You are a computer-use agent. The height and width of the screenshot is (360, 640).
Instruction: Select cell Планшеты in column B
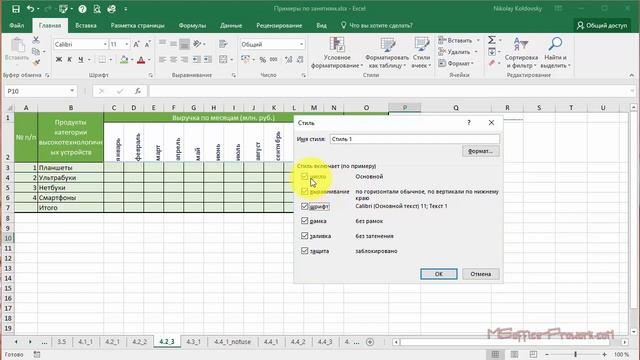click(x=70, y=168)
